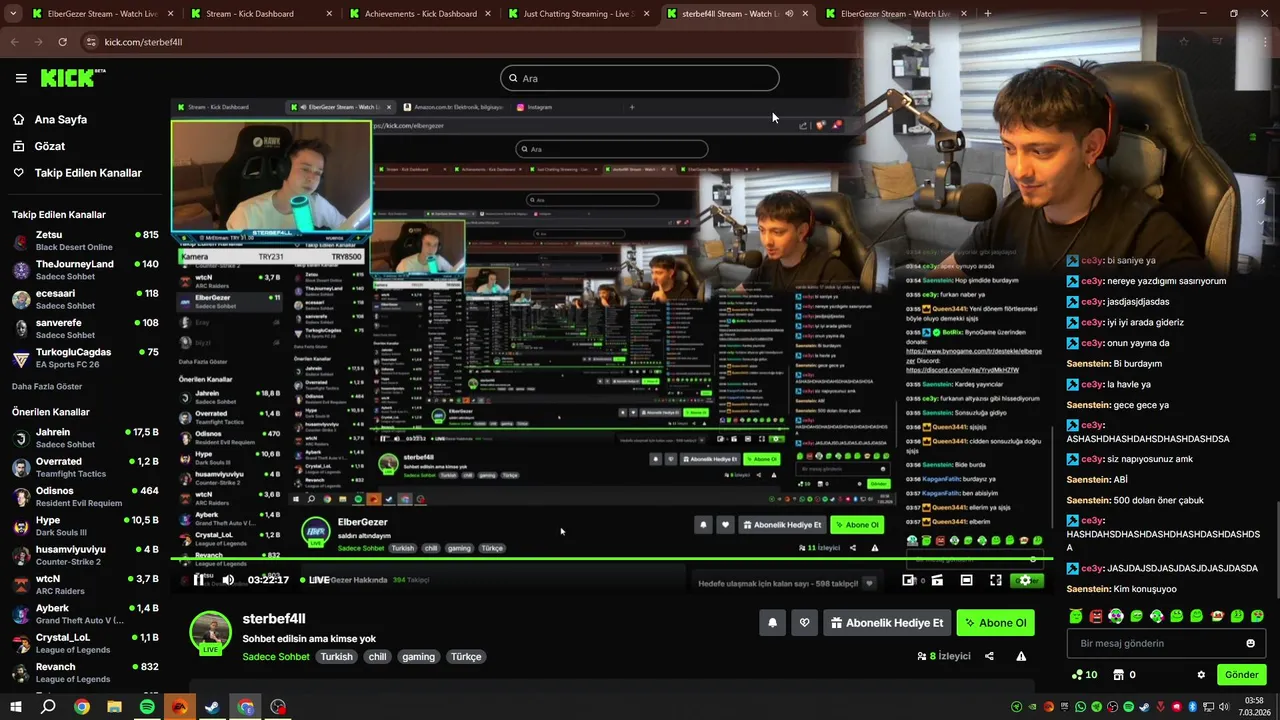Focus the Ara search field
The image size is (1280, 720).
point(639,78)
